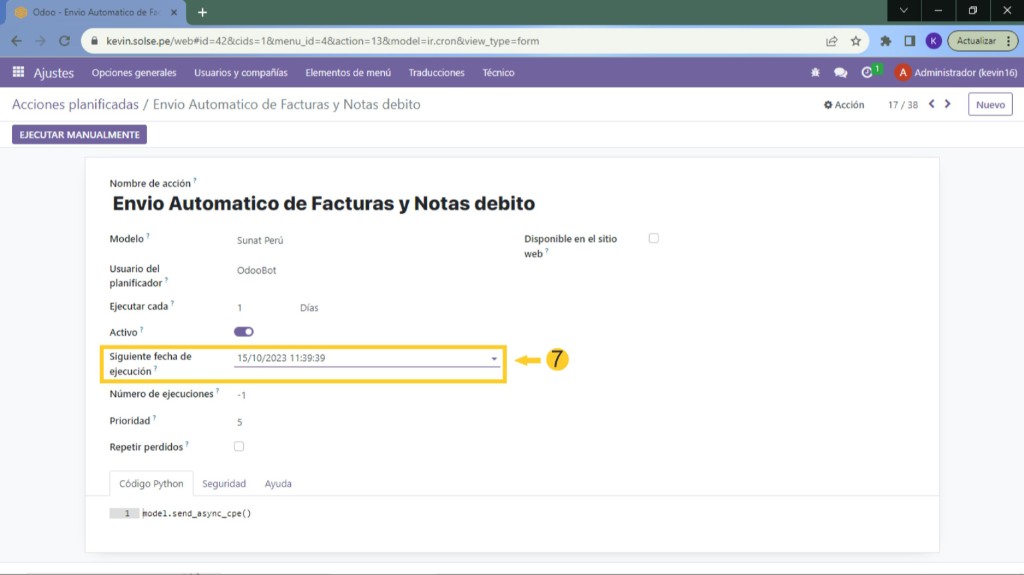The height and width of the screenshot is (575, 1024).
Task: Open Administrador user account menu
Action: pos(955,73)
